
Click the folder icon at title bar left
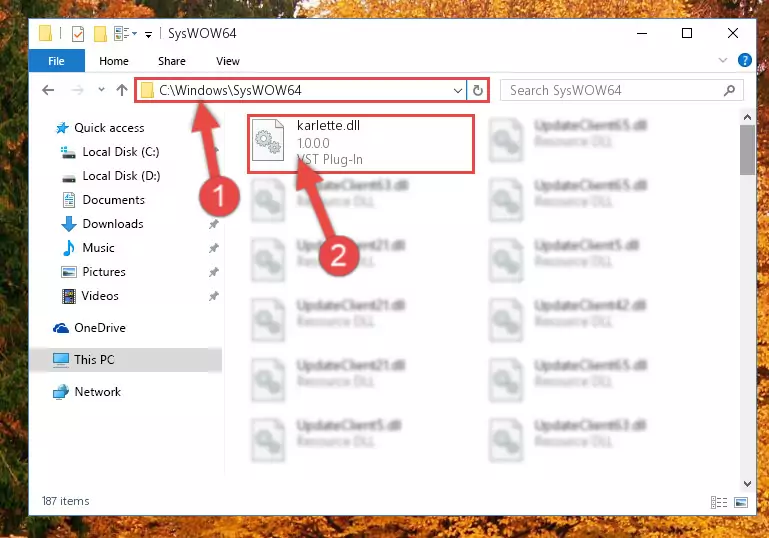45,33
